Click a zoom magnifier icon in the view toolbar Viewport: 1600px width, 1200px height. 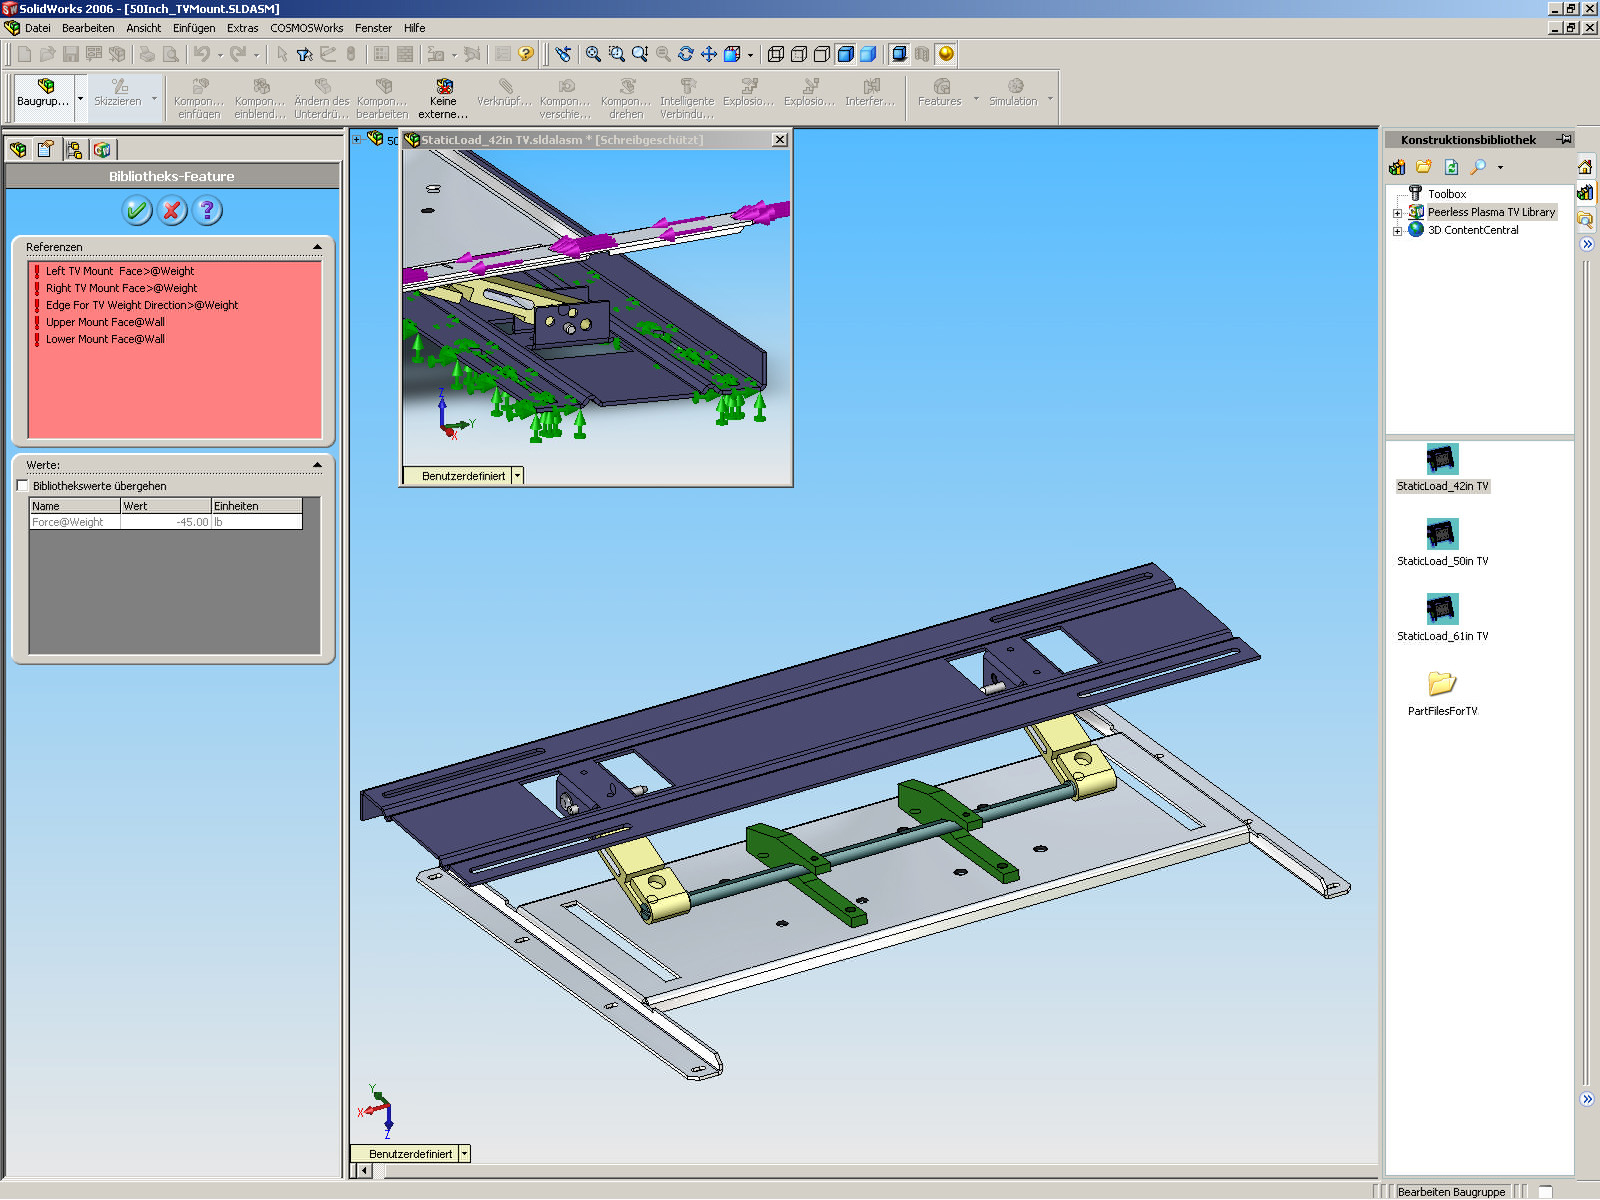pos(592,55)
